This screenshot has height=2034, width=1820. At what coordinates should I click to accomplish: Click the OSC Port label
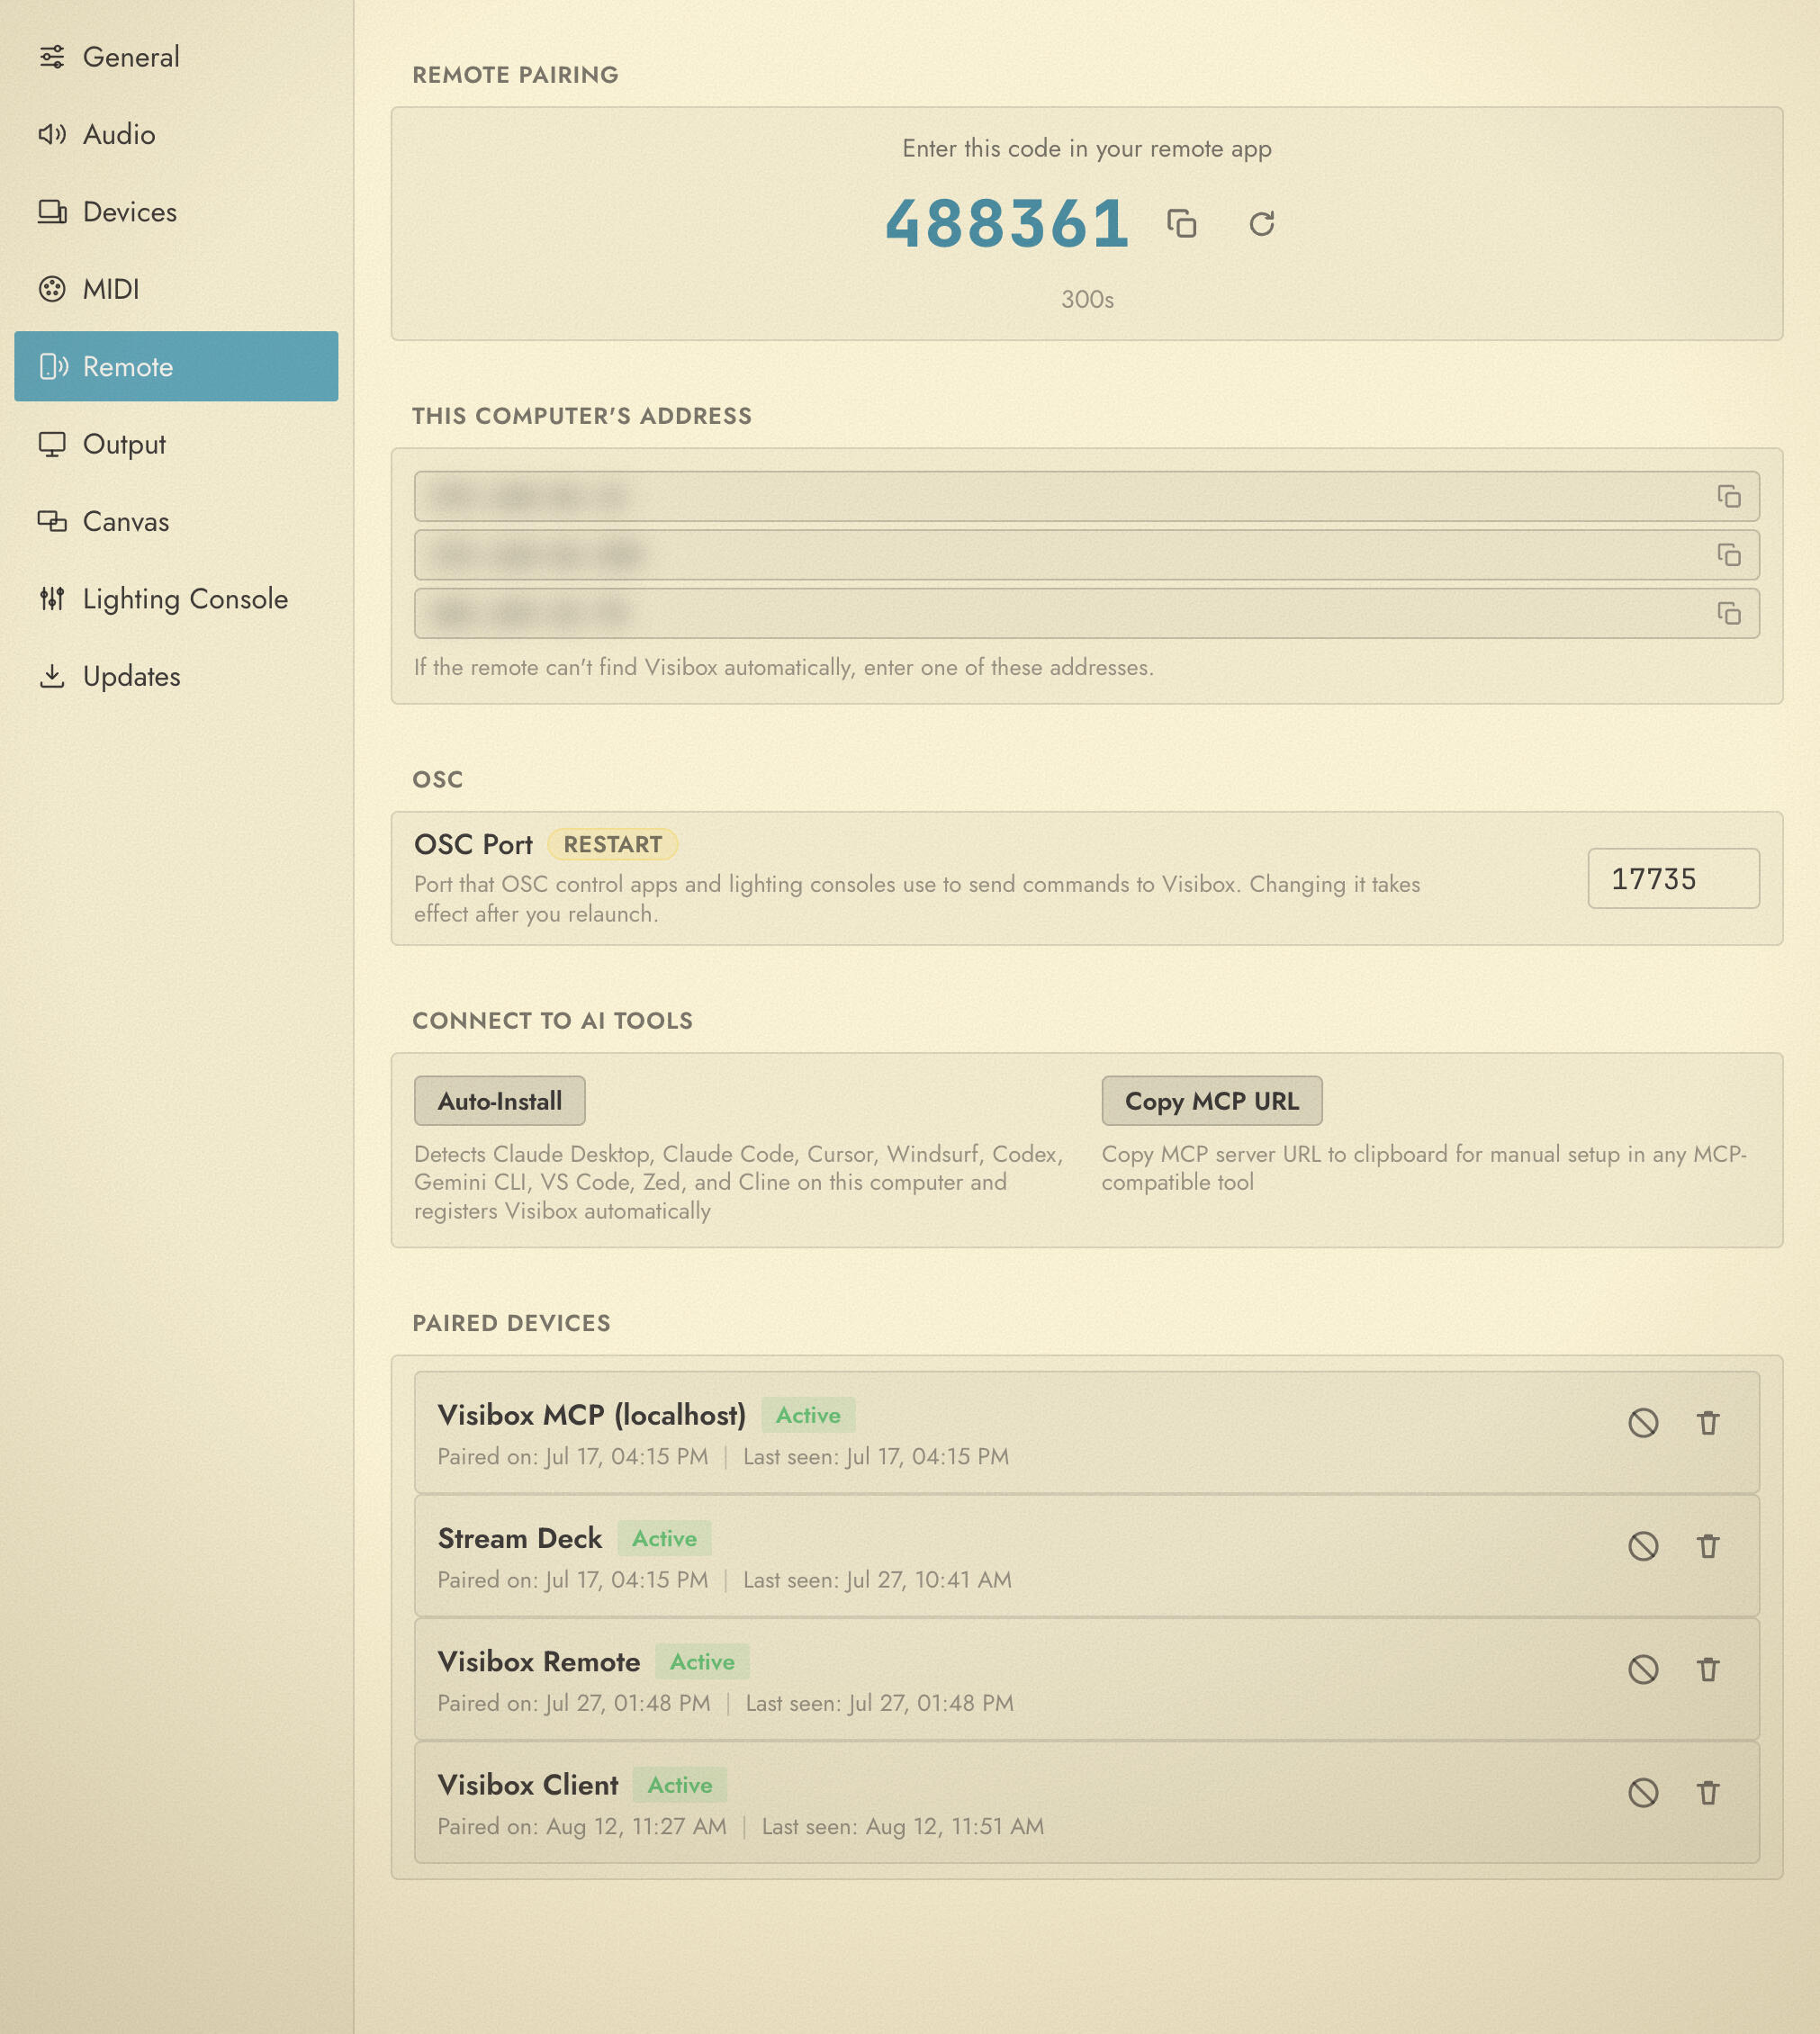[x=473, y=845]
